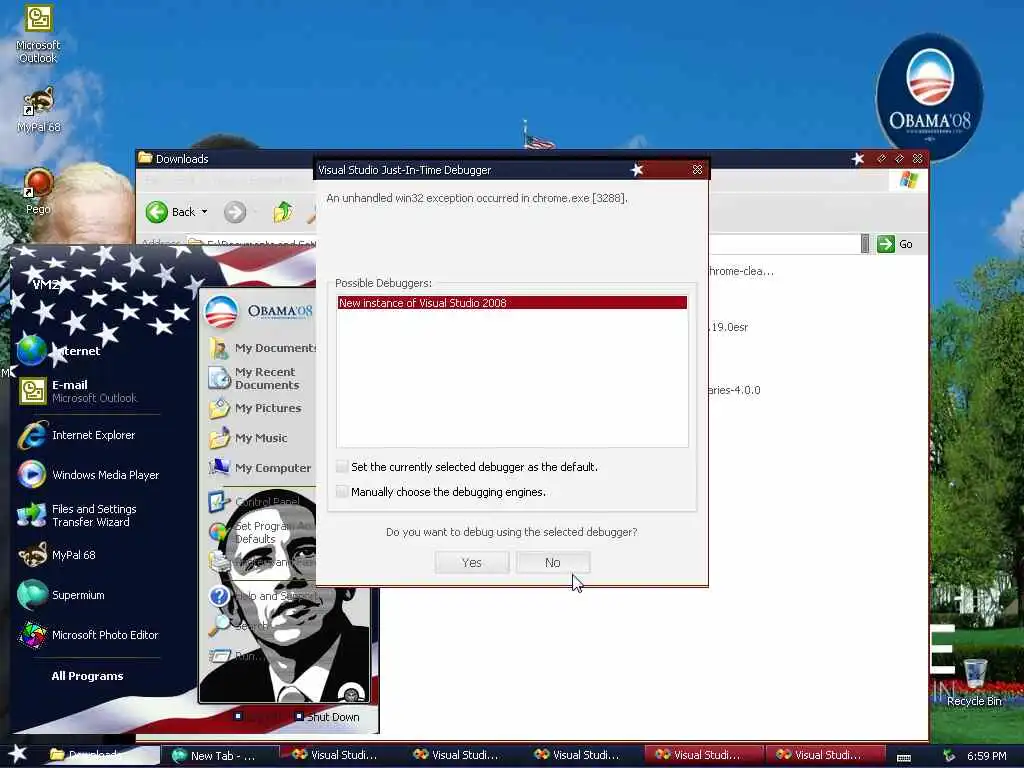
Task: Click the star icon in debugger title bar
Action: (637, 170)
